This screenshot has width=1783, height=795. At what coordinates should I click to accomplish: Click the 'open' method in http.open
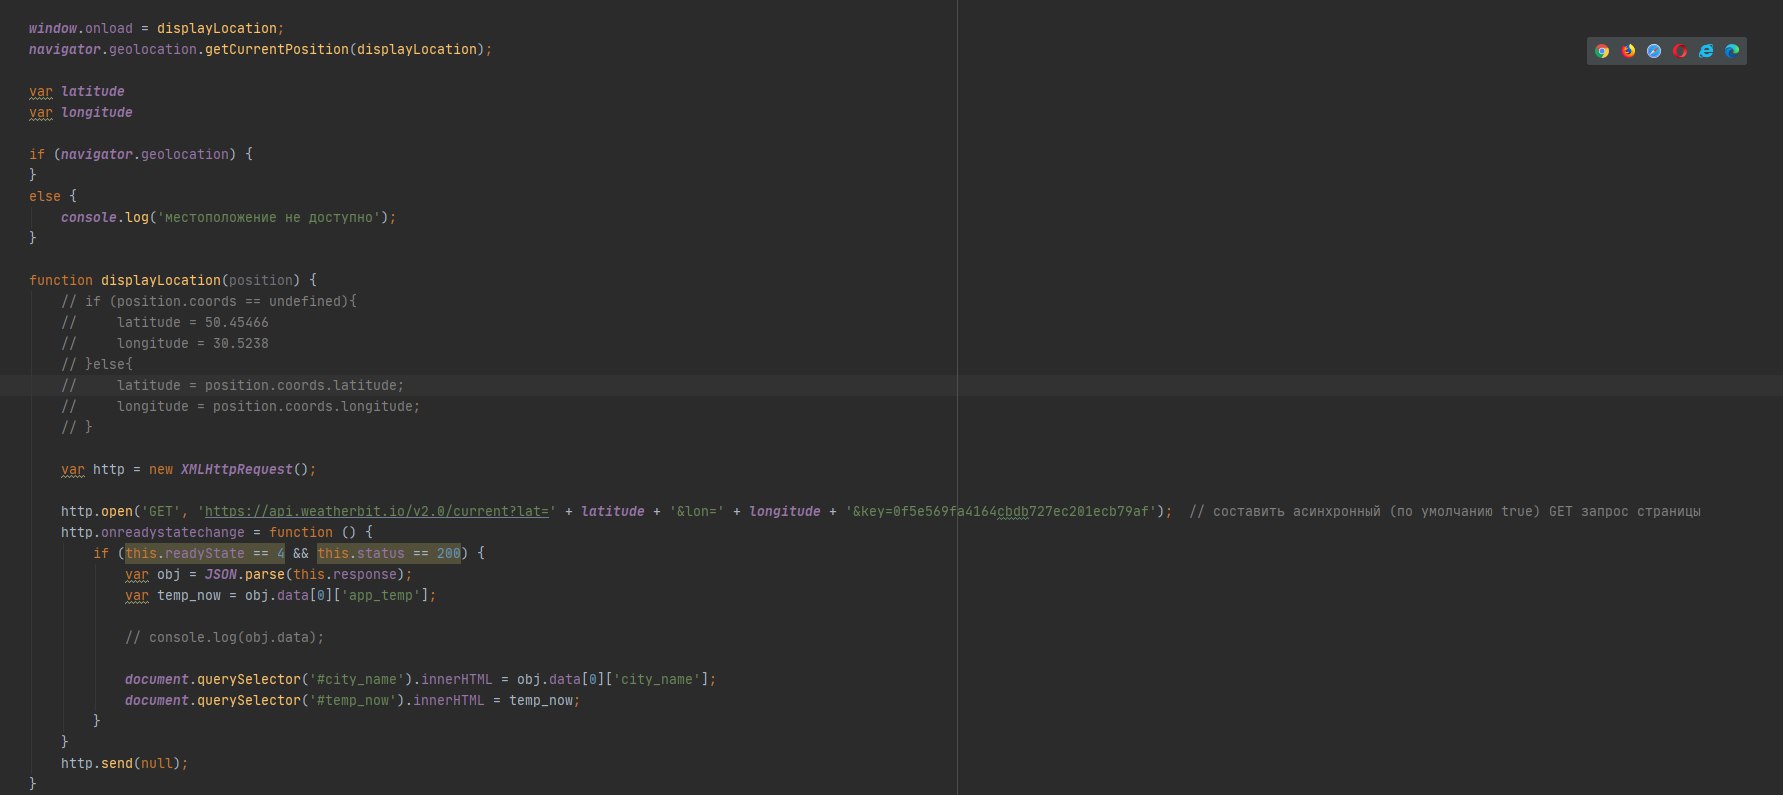point(117,511)
